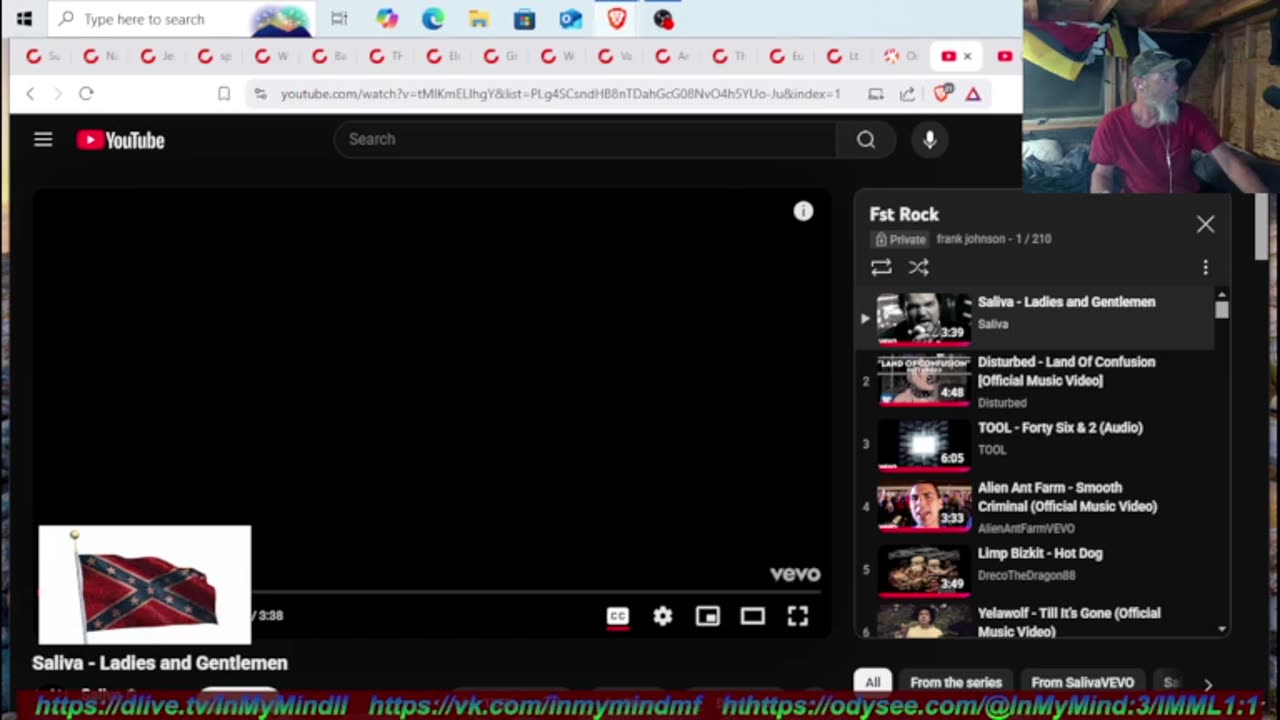This screenshot has width=1280, height=720.
Task: Open the Disturbed video thumbnail
Action: [924, 382]
